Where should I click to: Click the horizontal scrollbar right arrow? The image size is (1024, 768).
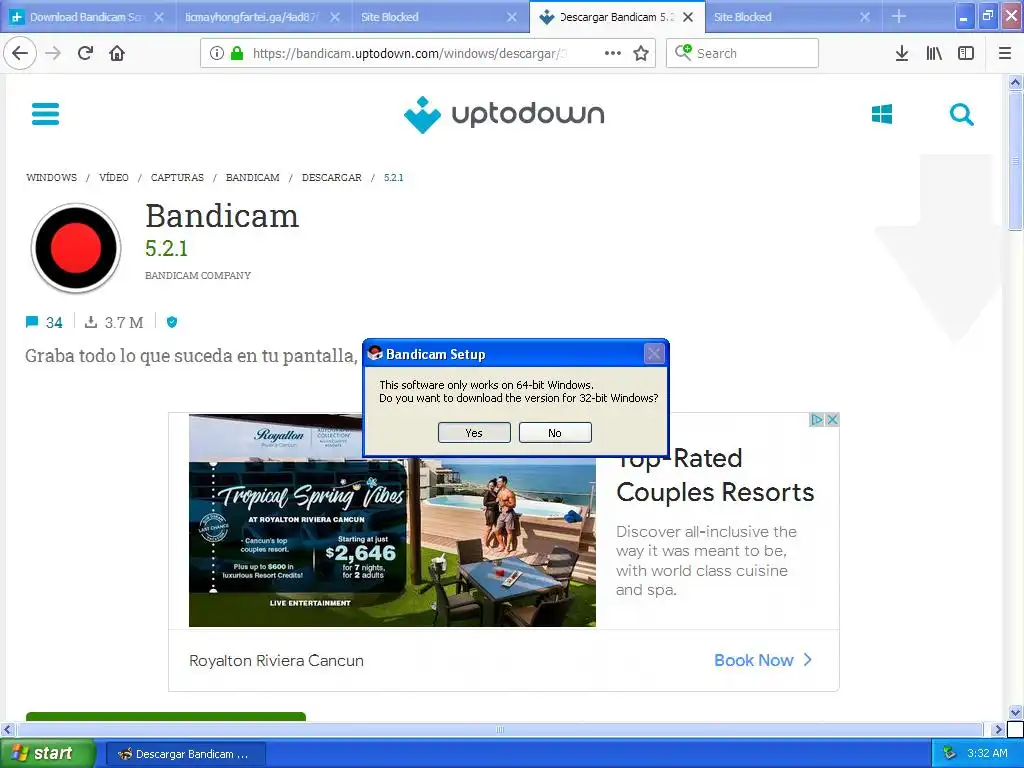click(x=997, y=729)
